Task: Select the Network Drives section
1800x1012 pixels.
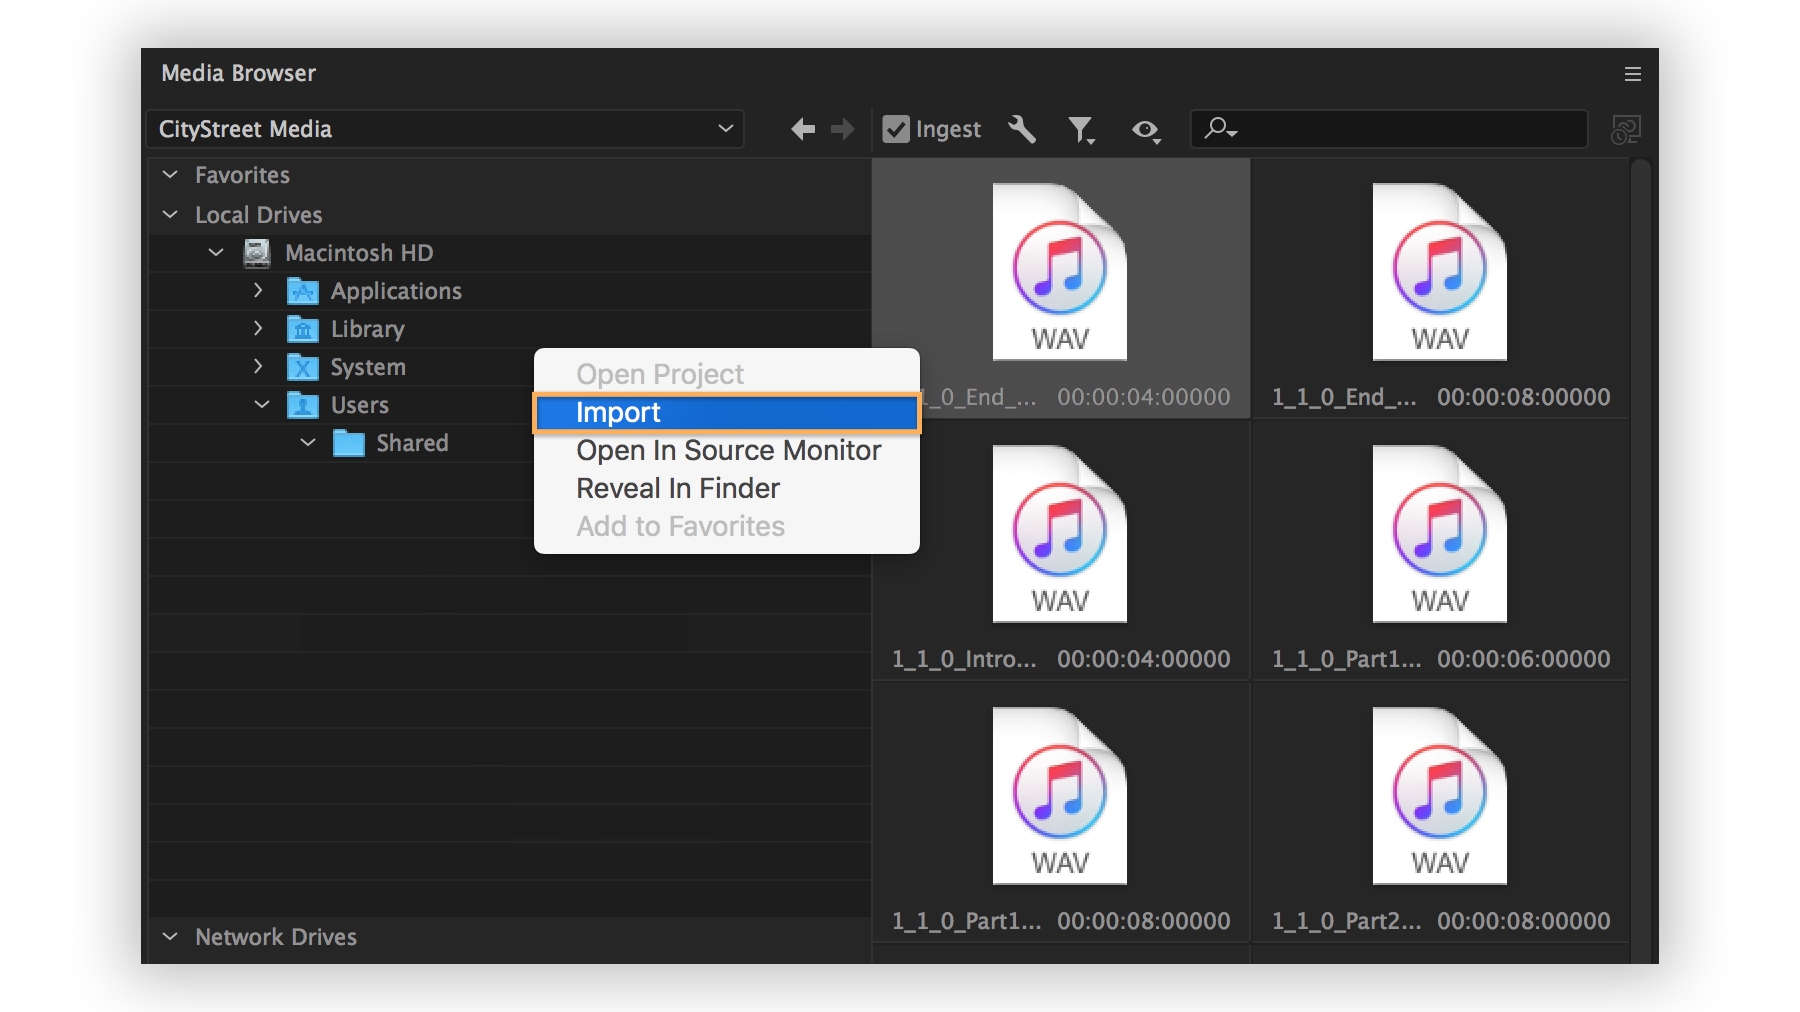Action: pyautogui.click(x=276, y=937)
